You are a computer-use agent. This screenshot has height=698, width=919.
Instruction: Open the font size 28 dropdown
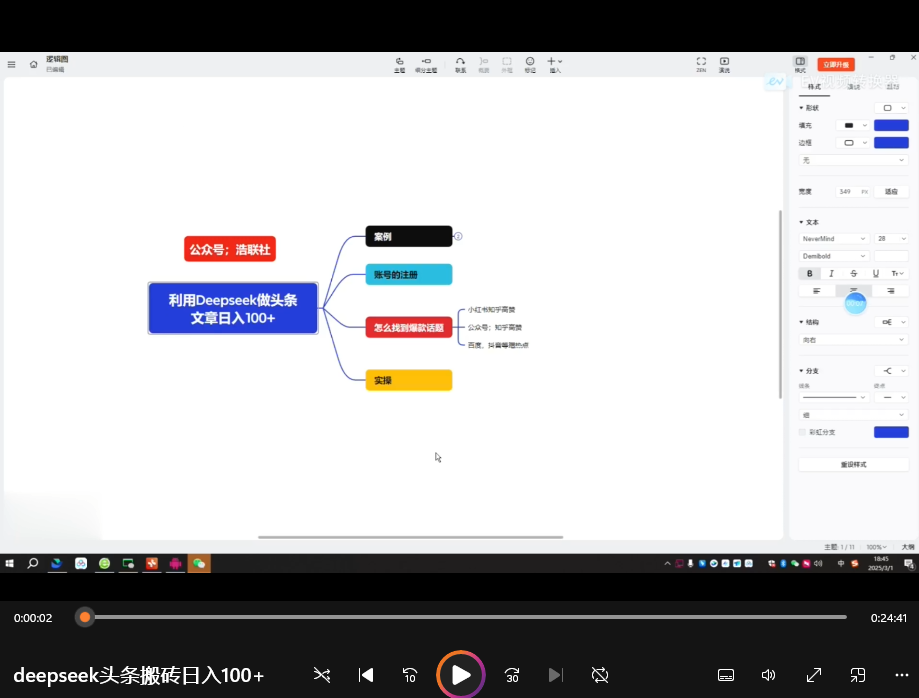(891, 239)
